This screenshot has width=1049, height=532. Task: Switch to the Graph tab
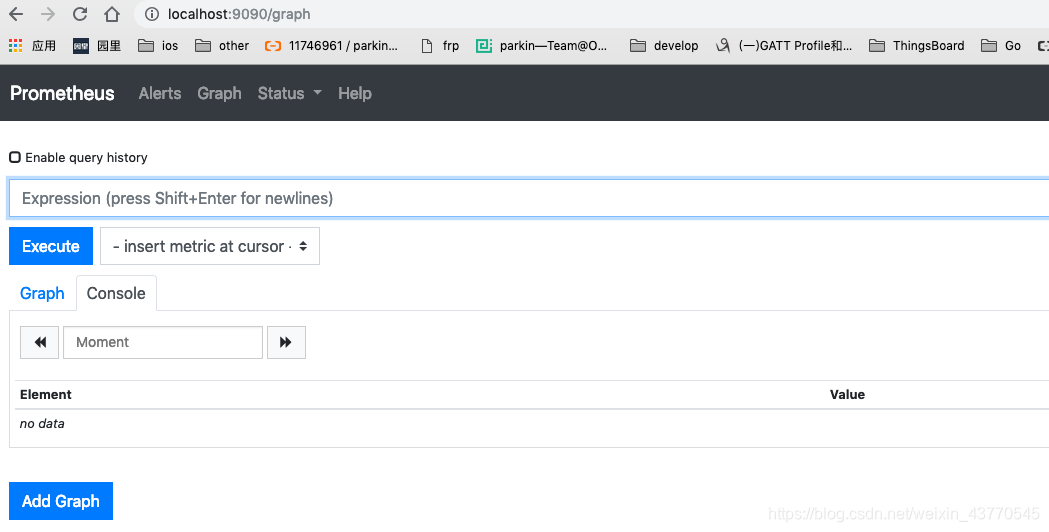pyautogui.click(x=42, y=293)
